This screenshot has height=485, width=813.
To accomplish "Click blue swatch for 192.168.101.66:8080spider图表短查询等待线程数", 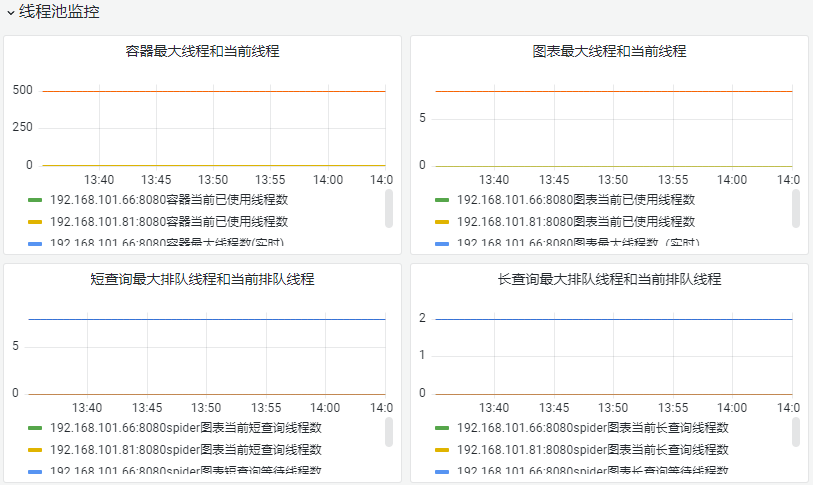I will (36, 471).
